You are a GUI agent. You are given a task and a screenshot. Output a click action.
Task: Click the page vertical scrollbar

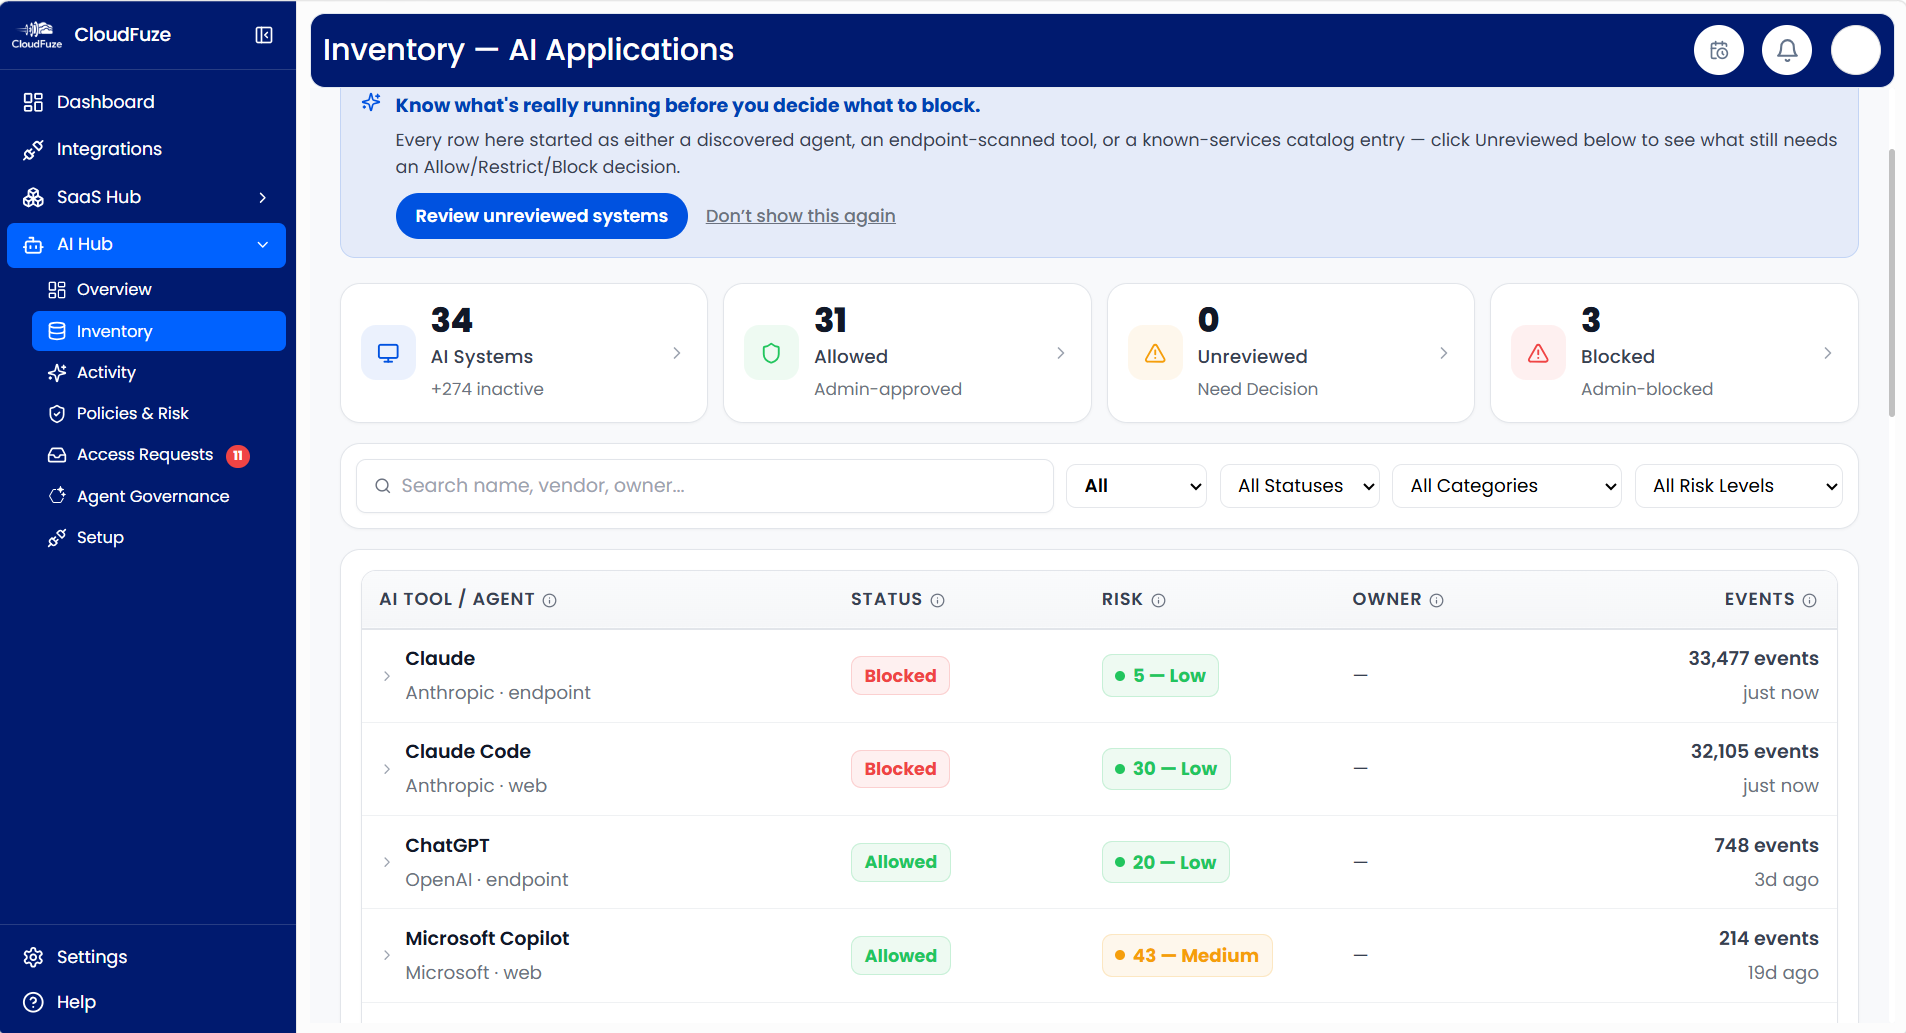point(1891,283)
